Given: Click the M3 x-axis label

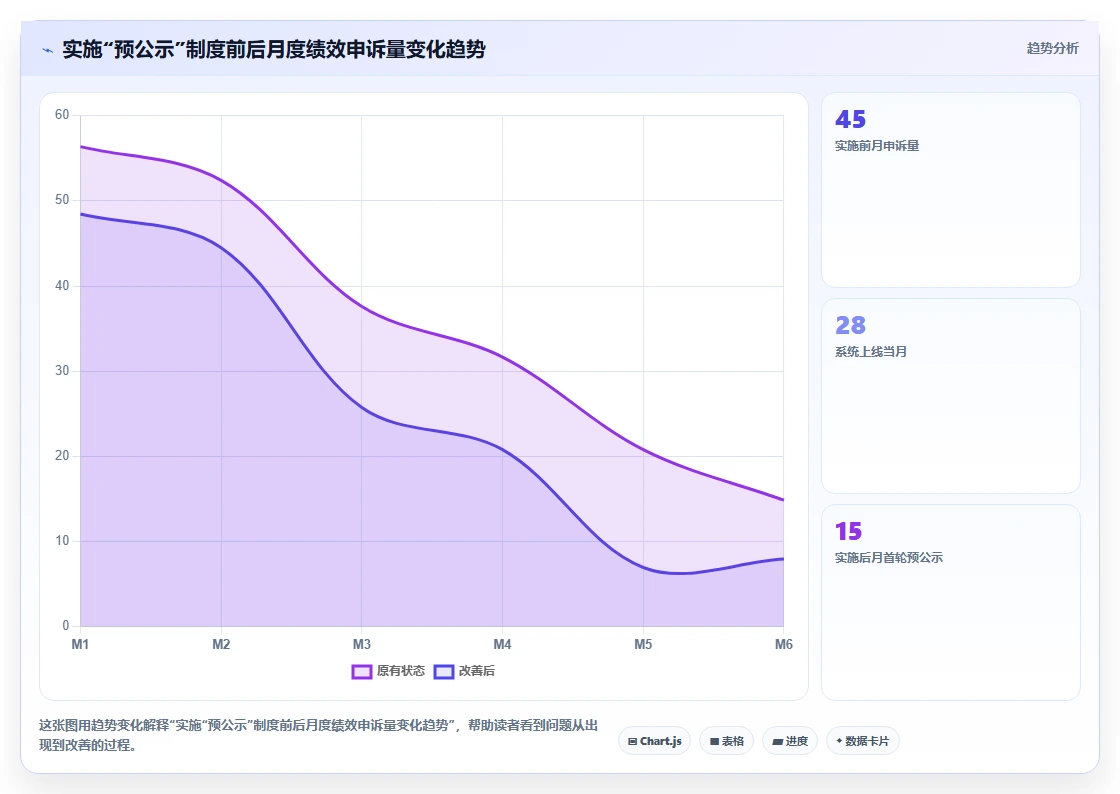Looking at the screenshot, I should coord(361,645).
